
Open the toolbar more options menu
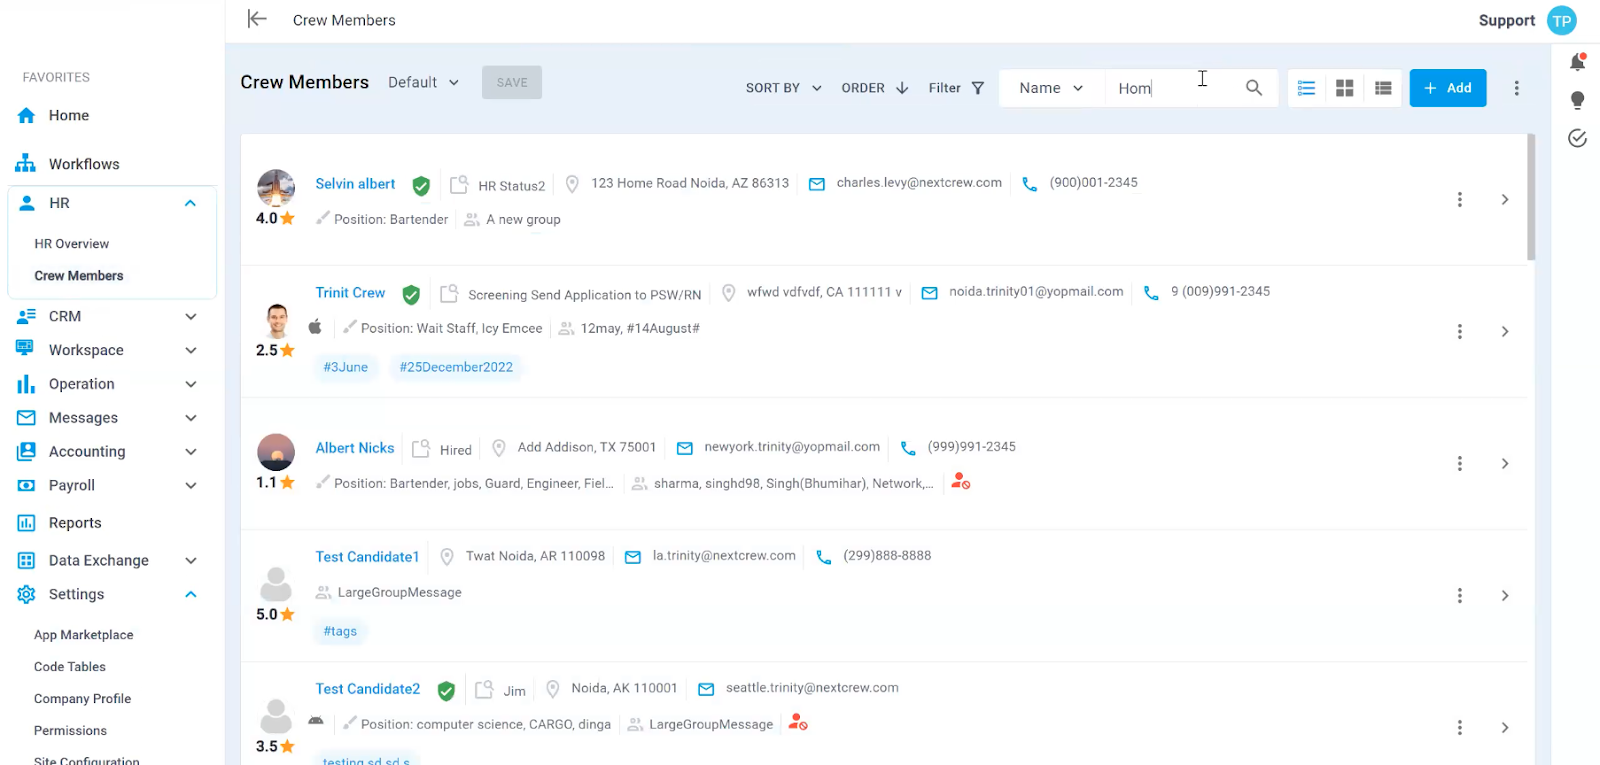(1516, 88)
